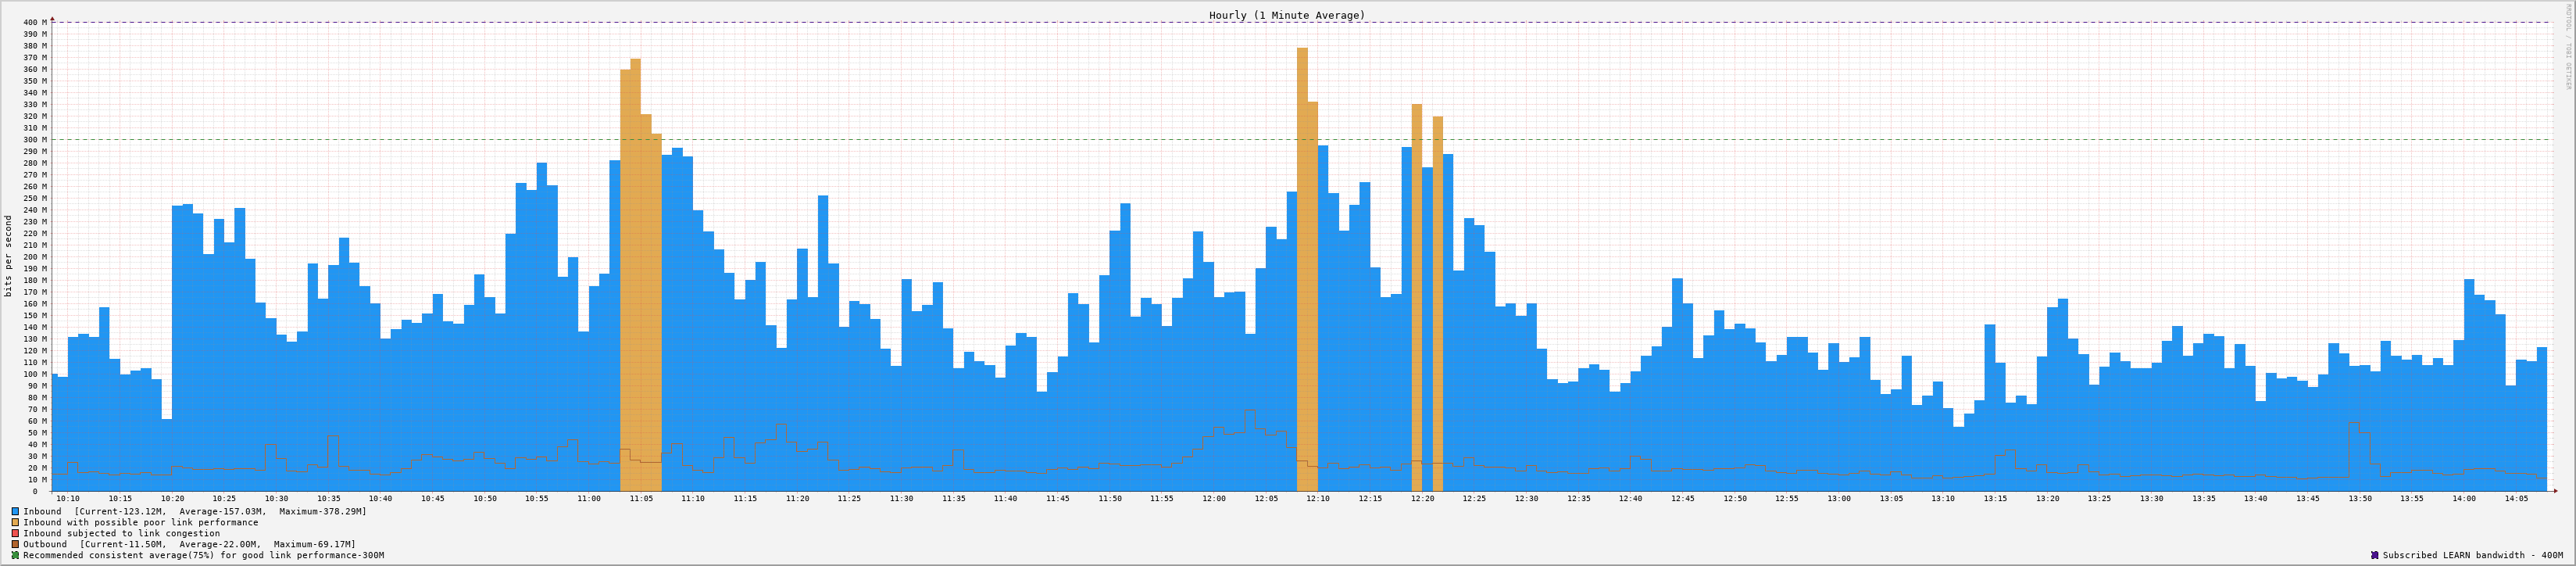Click the 300 M y-axis label

click(34, 140)
